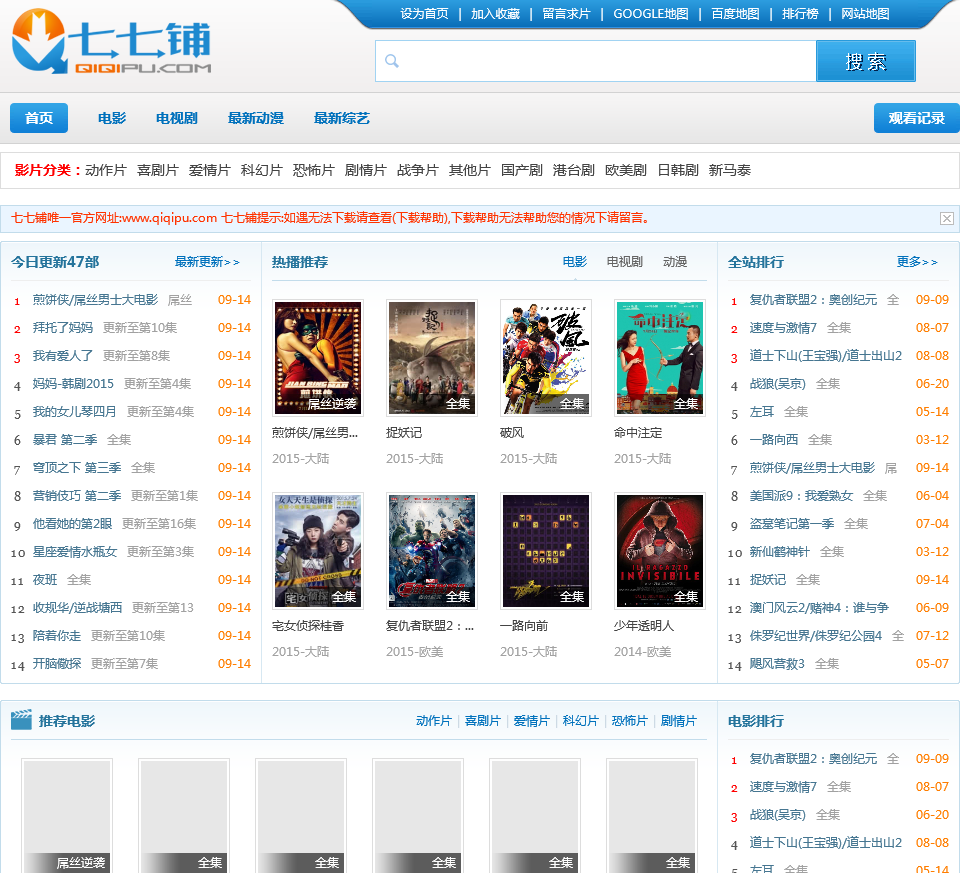Open 开脑做探 update entry
Image resolution: width=960 pixels, height=873 pixels.
[x=57, y=664]
